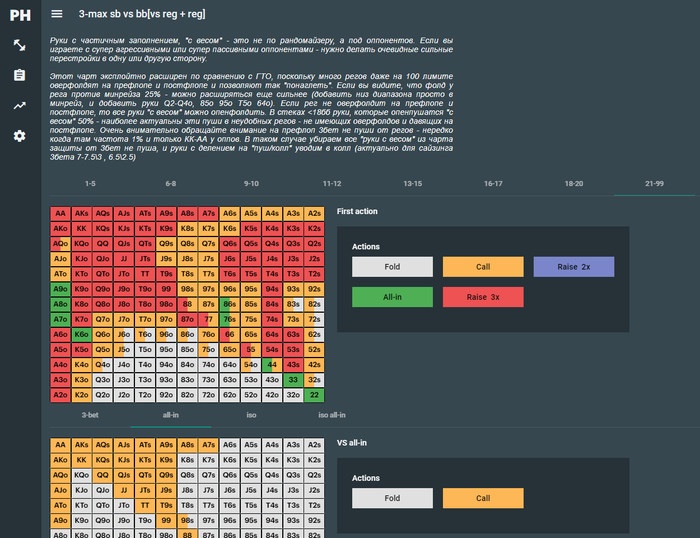The height and width of the screenshot is (538, 700).
Task: Select the 9-10 stack tab
Action: click(x=251, y=184)
